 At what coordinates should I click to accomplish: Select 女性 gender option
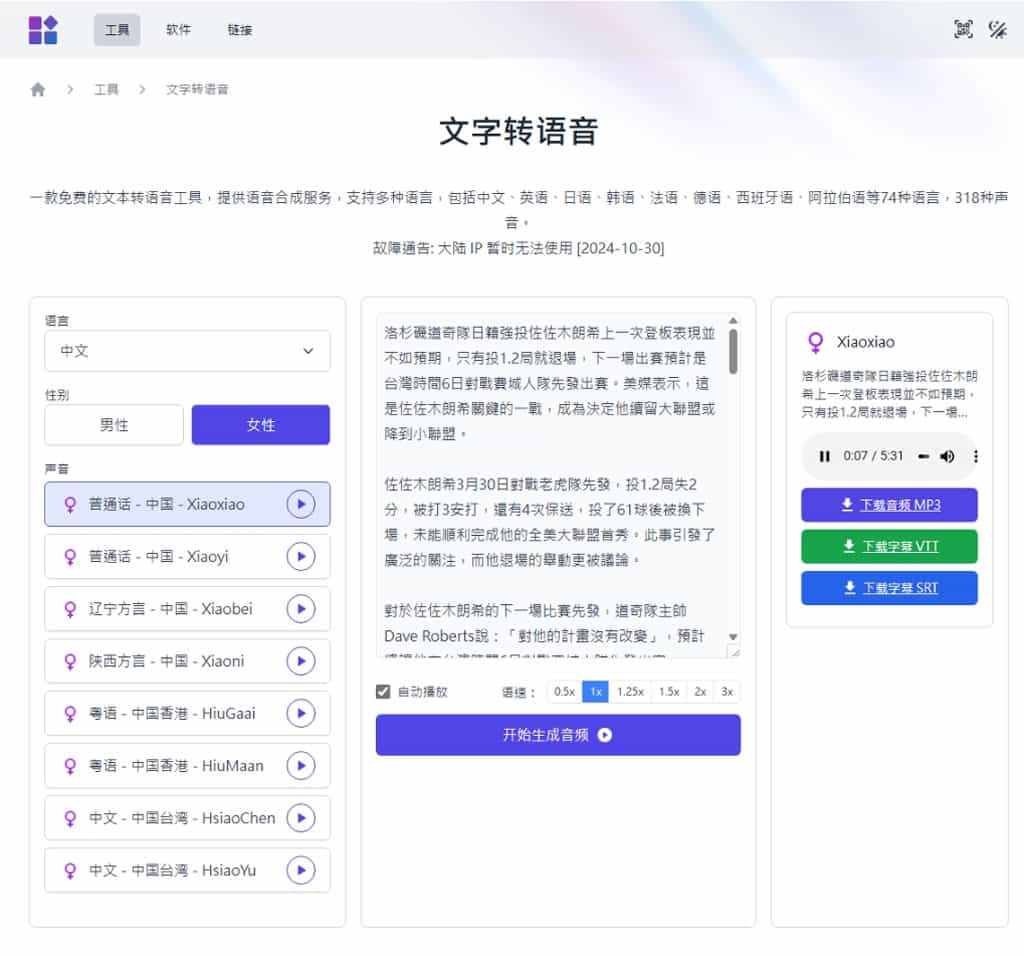click(x=260, y=425)
